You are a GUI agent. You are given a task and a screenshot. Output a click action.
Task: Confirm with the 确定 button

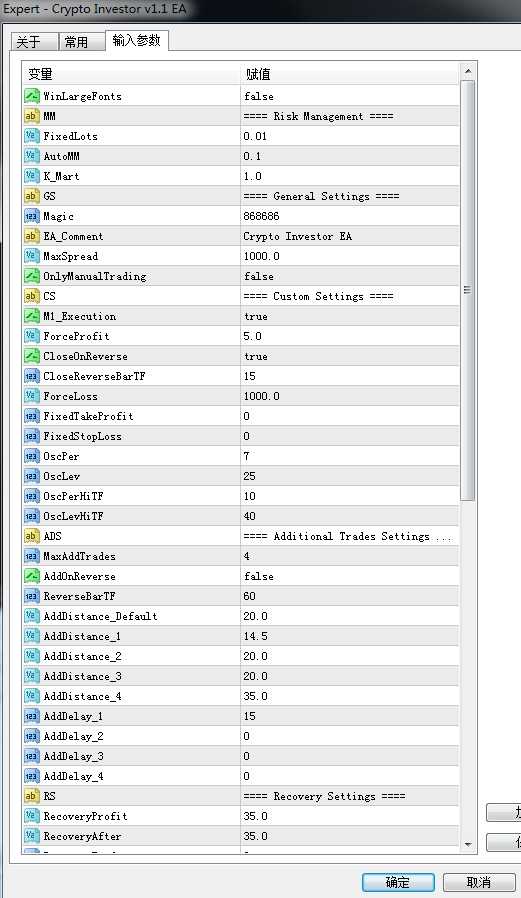(x=398, y=882)
